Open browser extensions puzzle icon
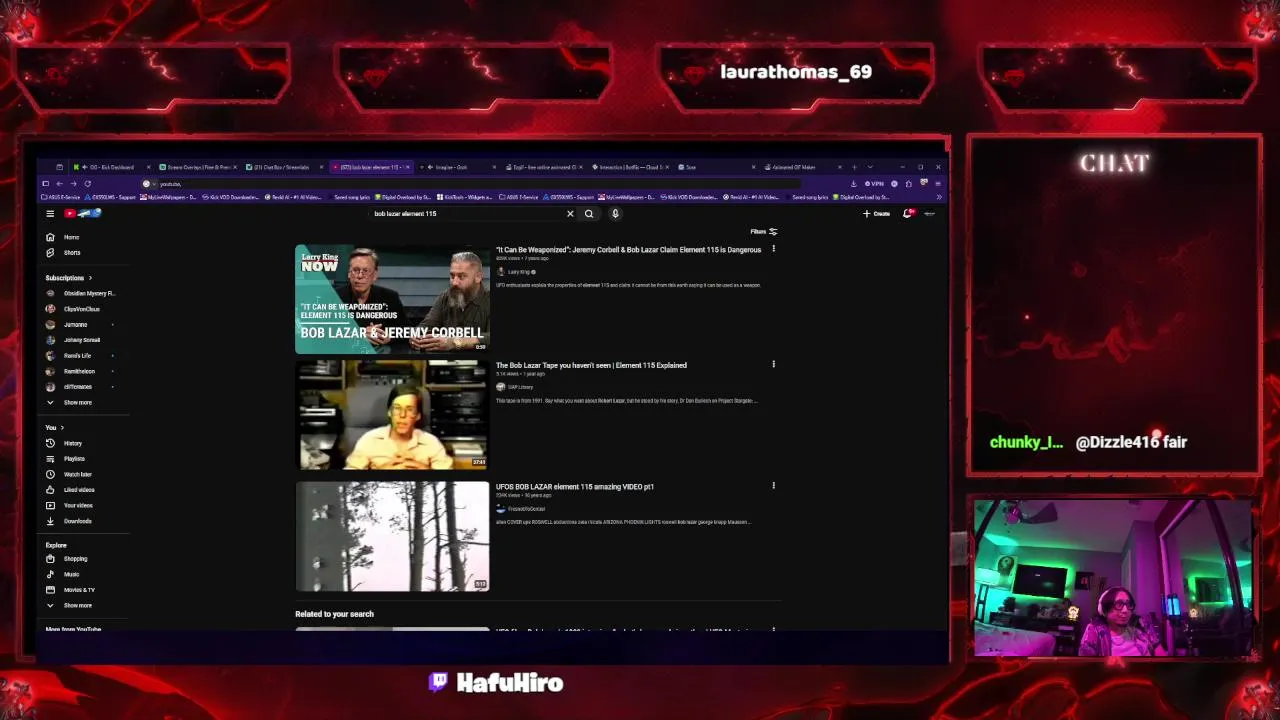Image resolution: width=1280 pixels, height=720 pixels. pyautogui.click(x=909, y=183)
